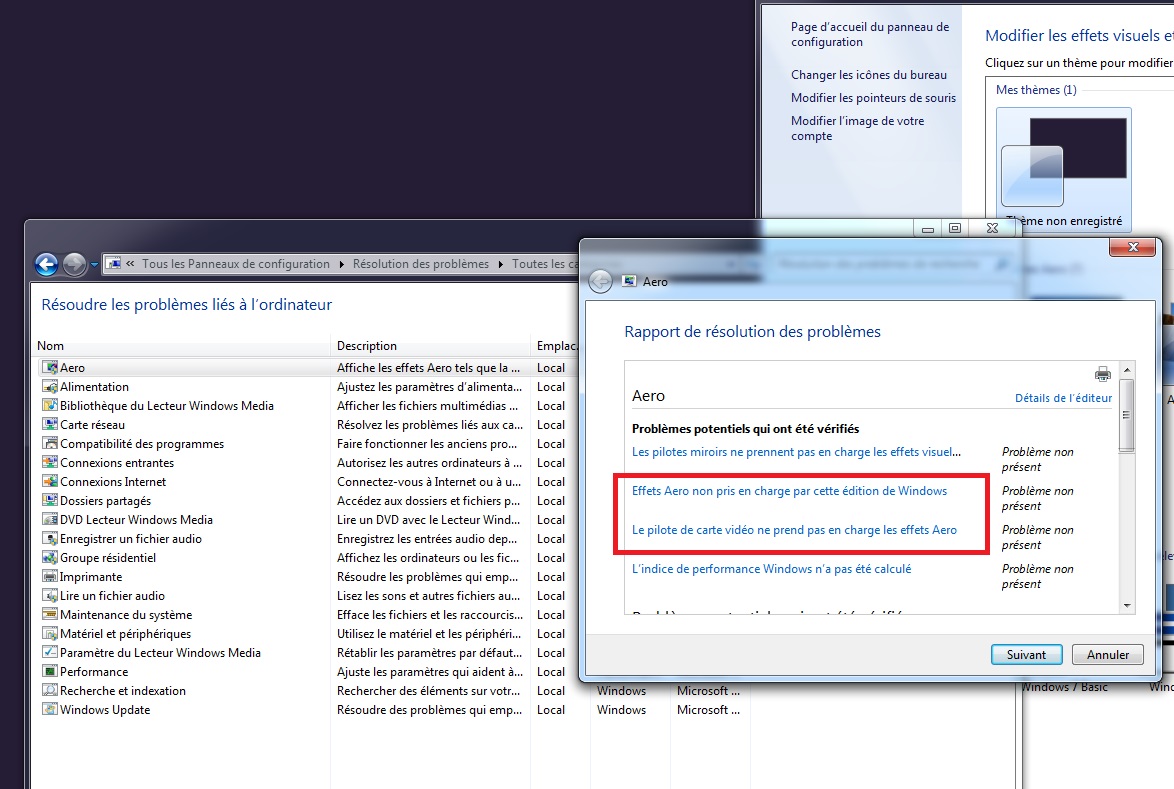This screenshot has height=789, width=1174.
Task: Click the Connexions Internet icon
Action: 50,481
